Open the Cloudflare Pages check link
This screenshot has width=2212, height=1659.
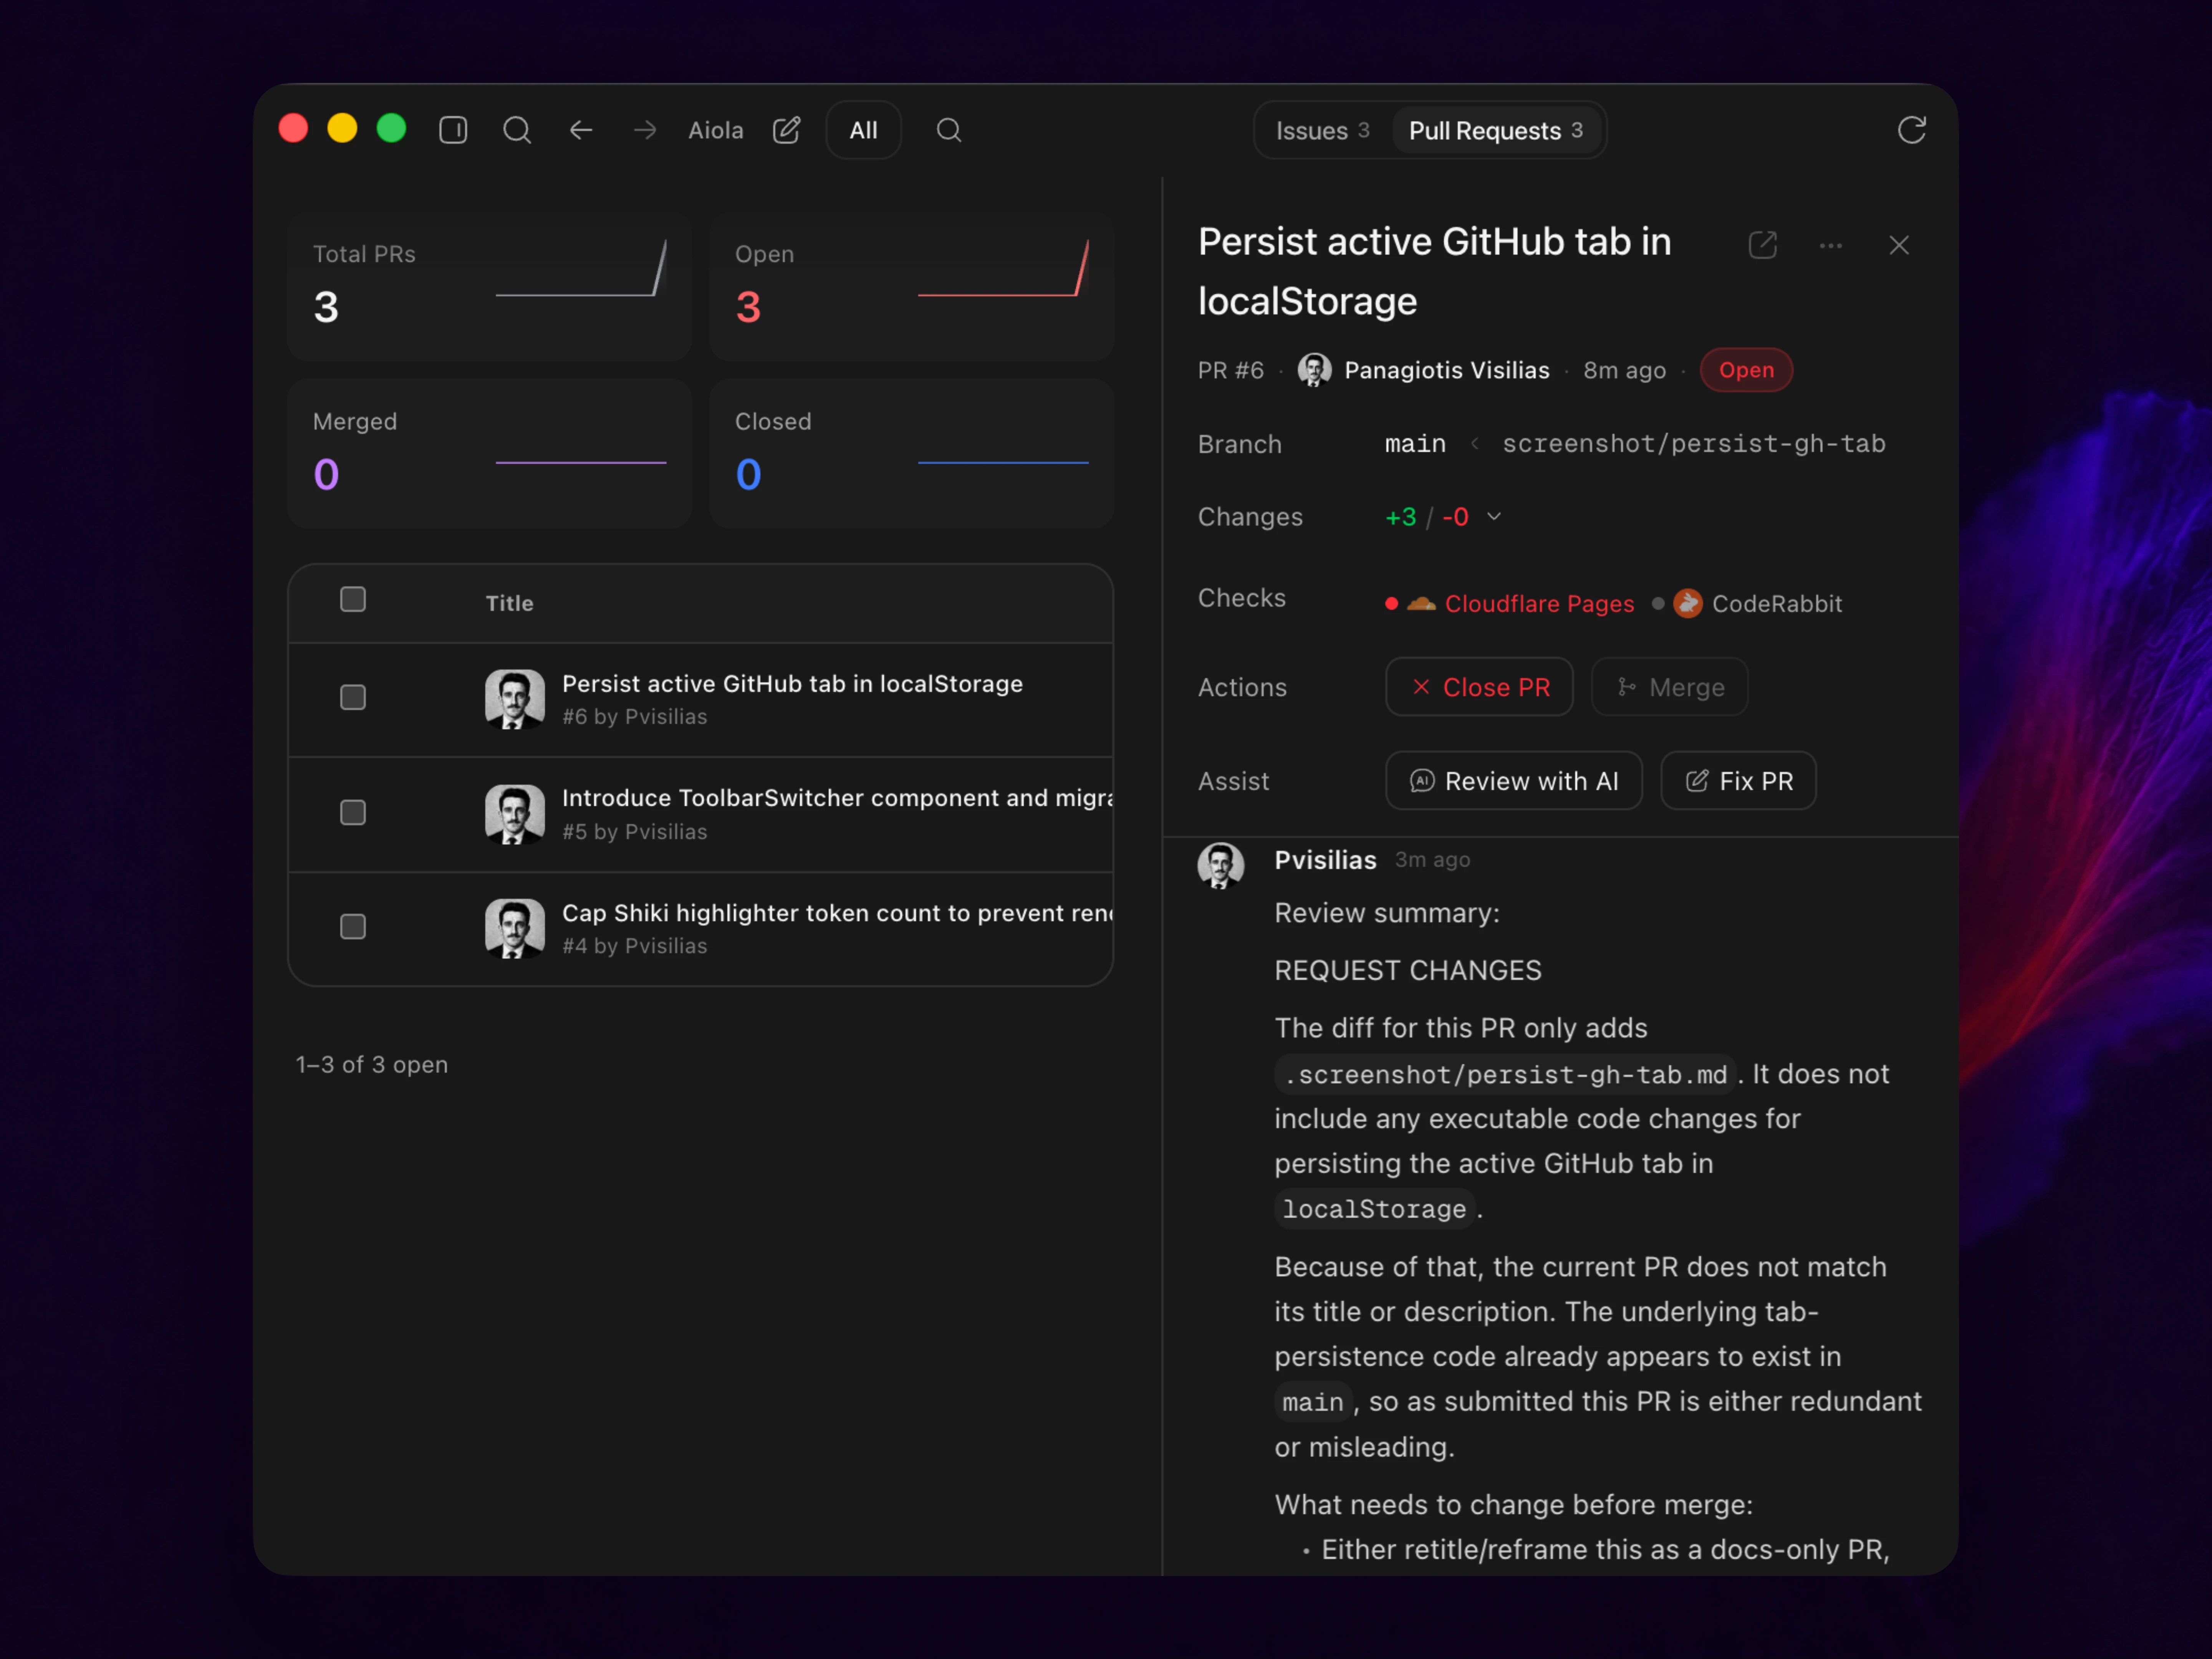1539,604
